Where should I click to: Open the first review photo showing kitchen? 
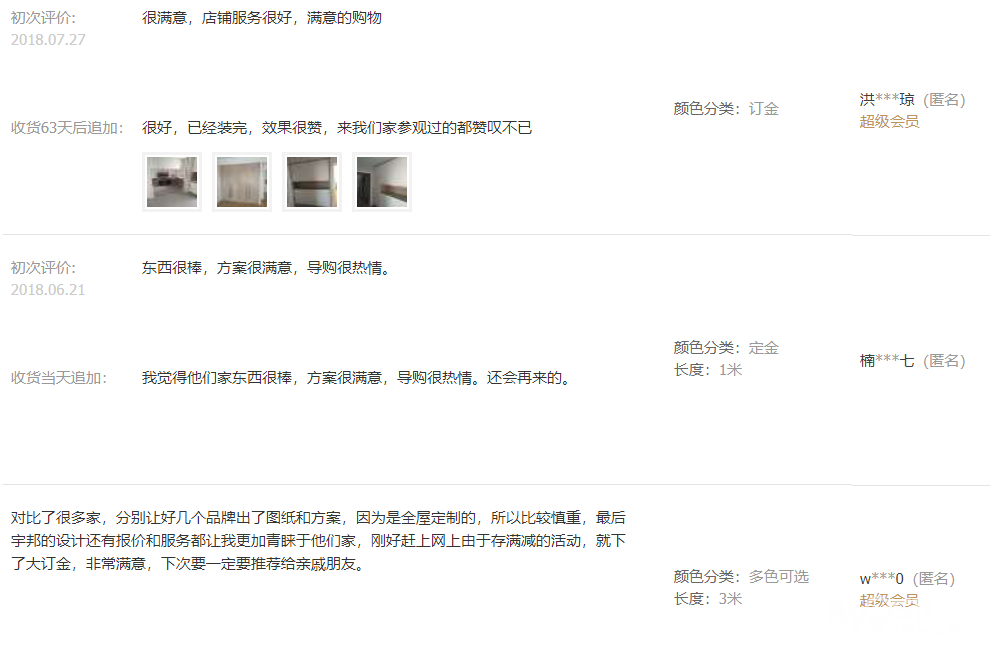click(172, 182)
